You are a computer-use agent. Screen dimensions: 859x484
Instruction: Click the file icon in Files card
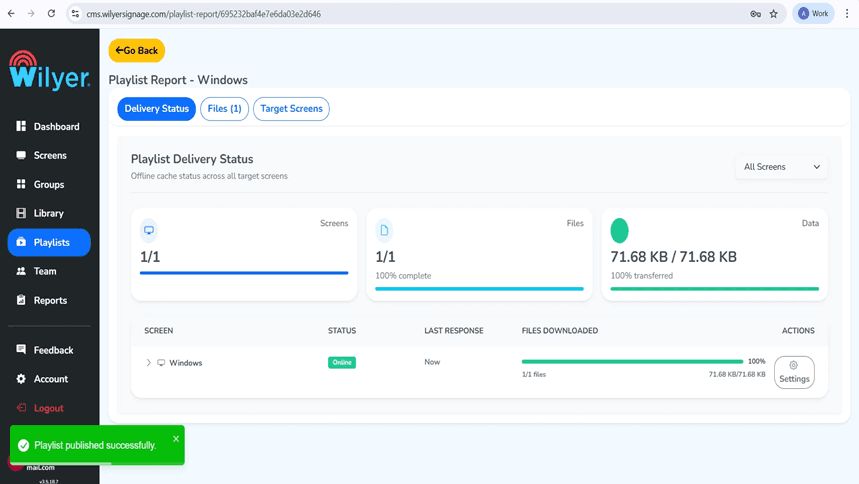pos(384,230)
